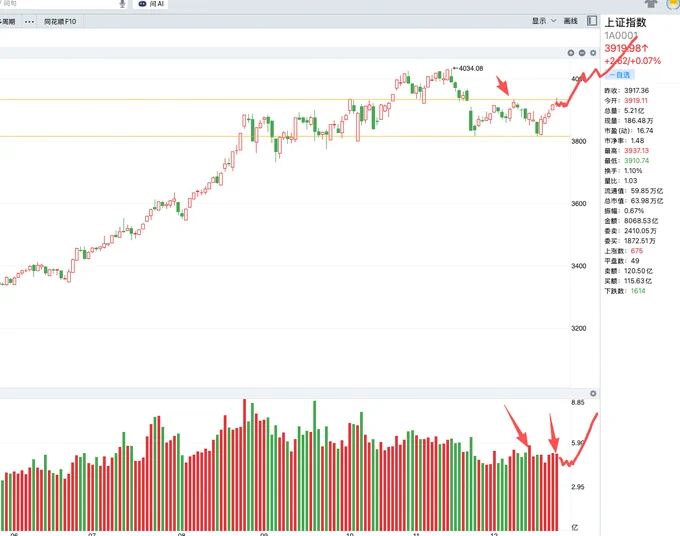Click the 今开 3919.11 row

pos(626,101)
